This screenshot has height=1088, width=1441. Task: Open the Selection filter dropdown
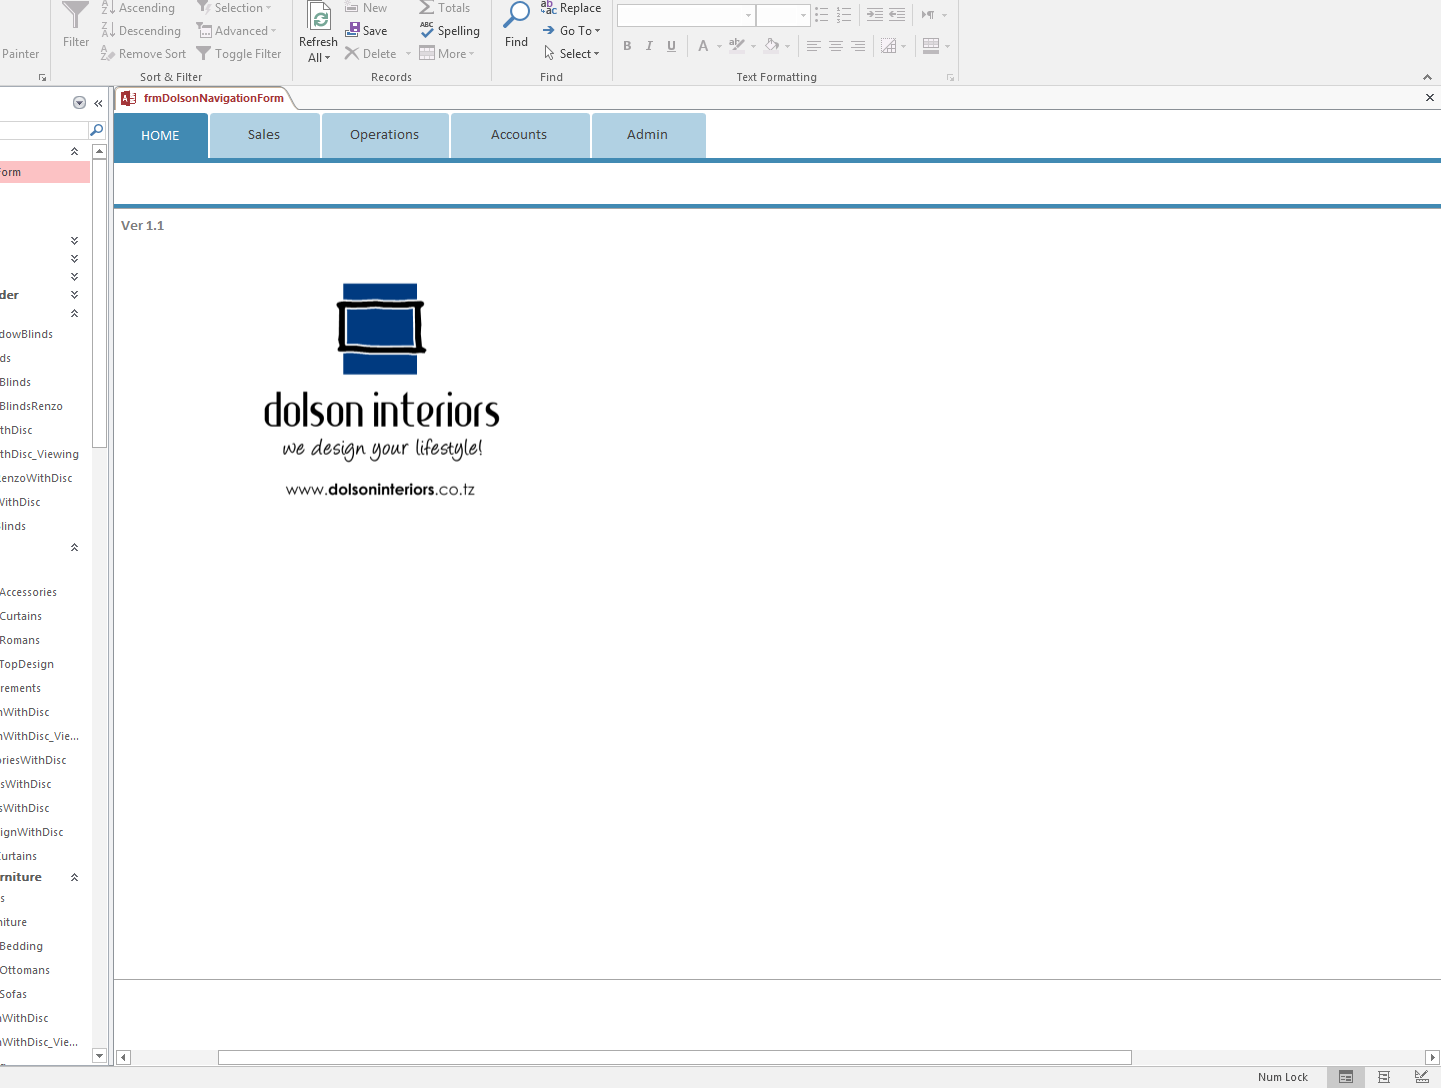click(x=234, y=8)
